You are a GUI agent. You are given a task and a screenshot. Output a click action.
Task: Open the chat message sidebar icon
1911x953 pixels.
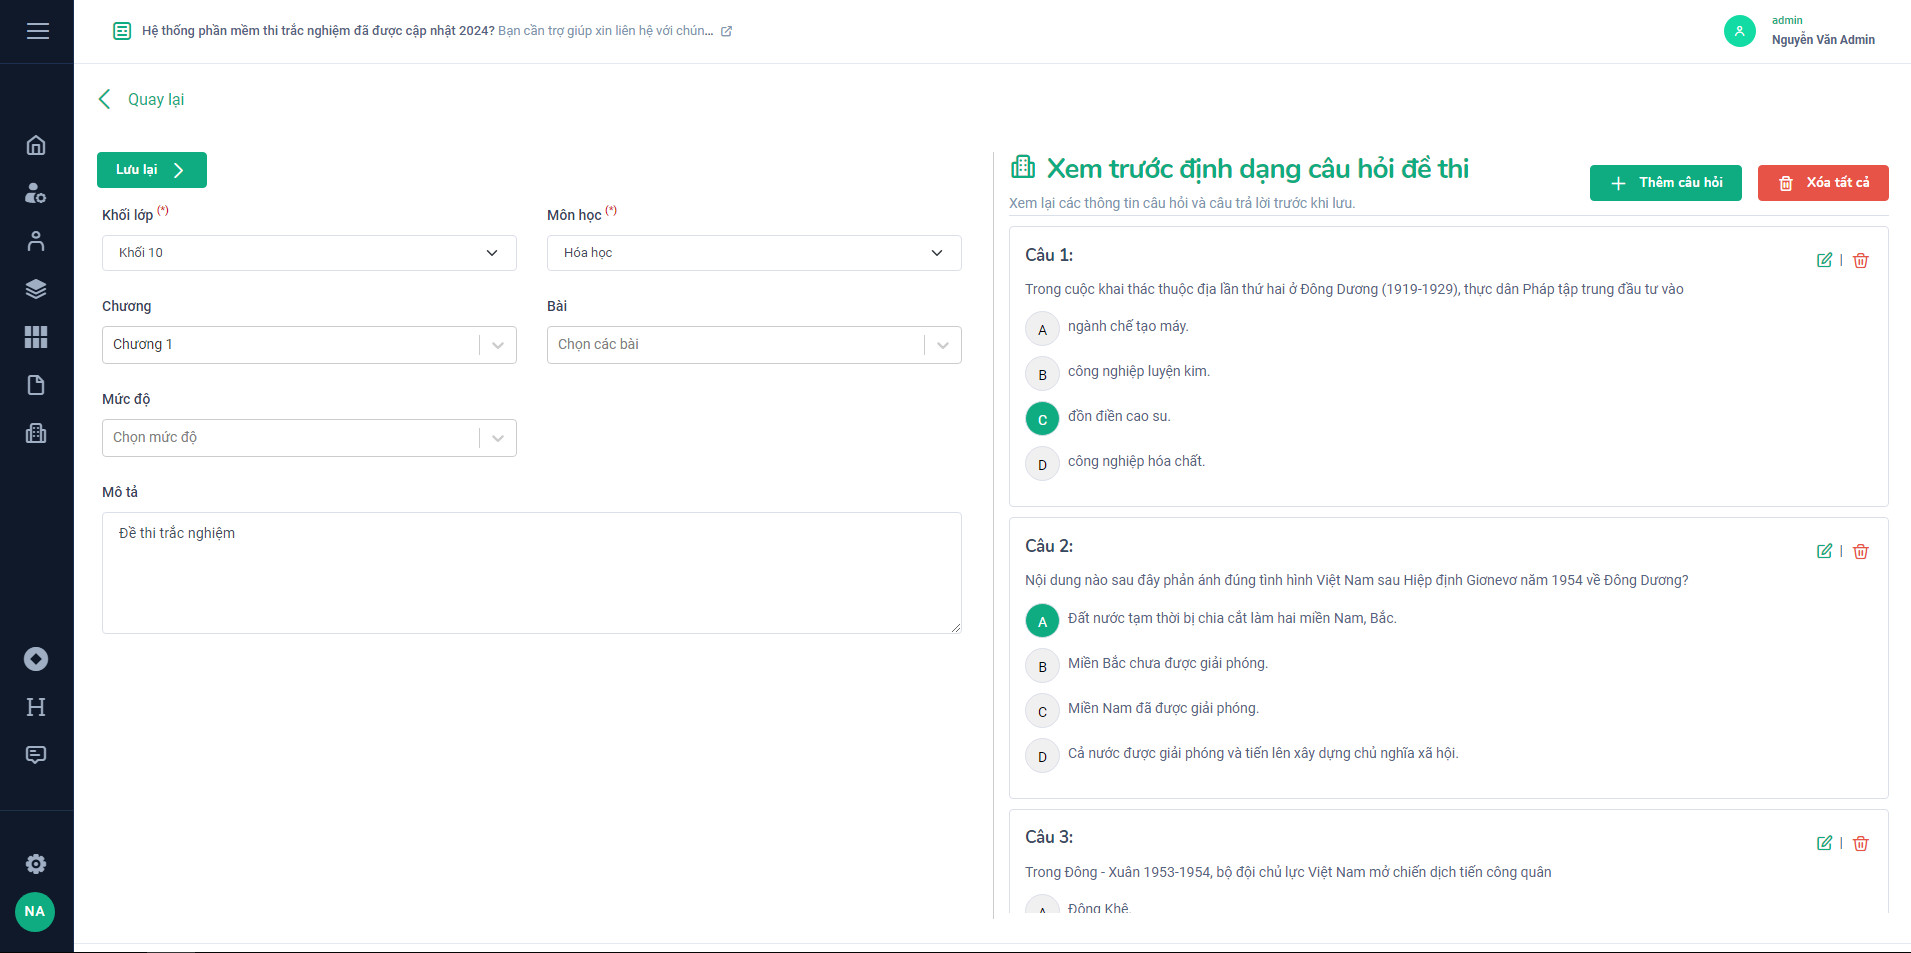click(36, 755)
